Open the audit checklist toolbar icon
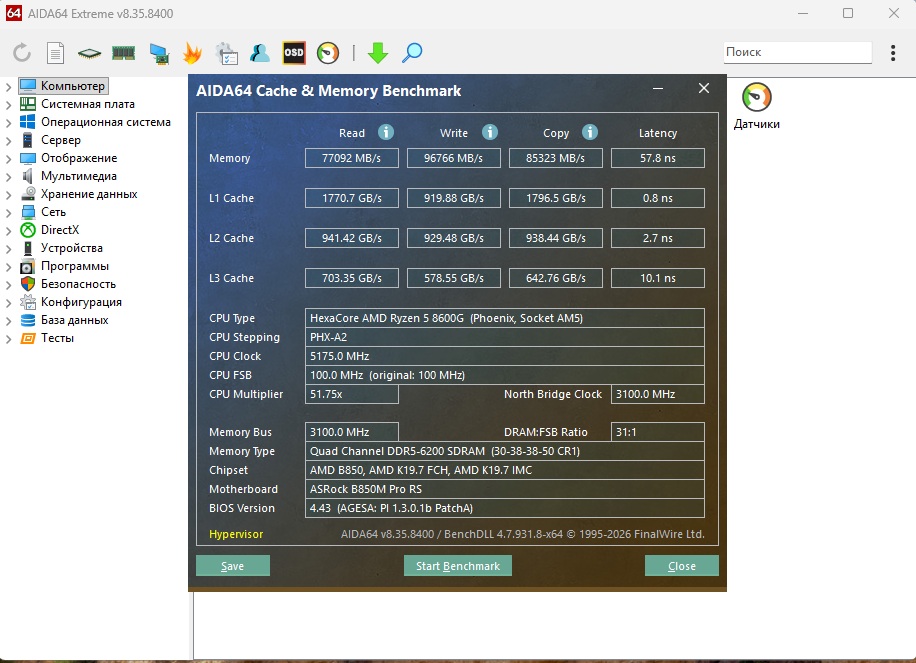 226,53
